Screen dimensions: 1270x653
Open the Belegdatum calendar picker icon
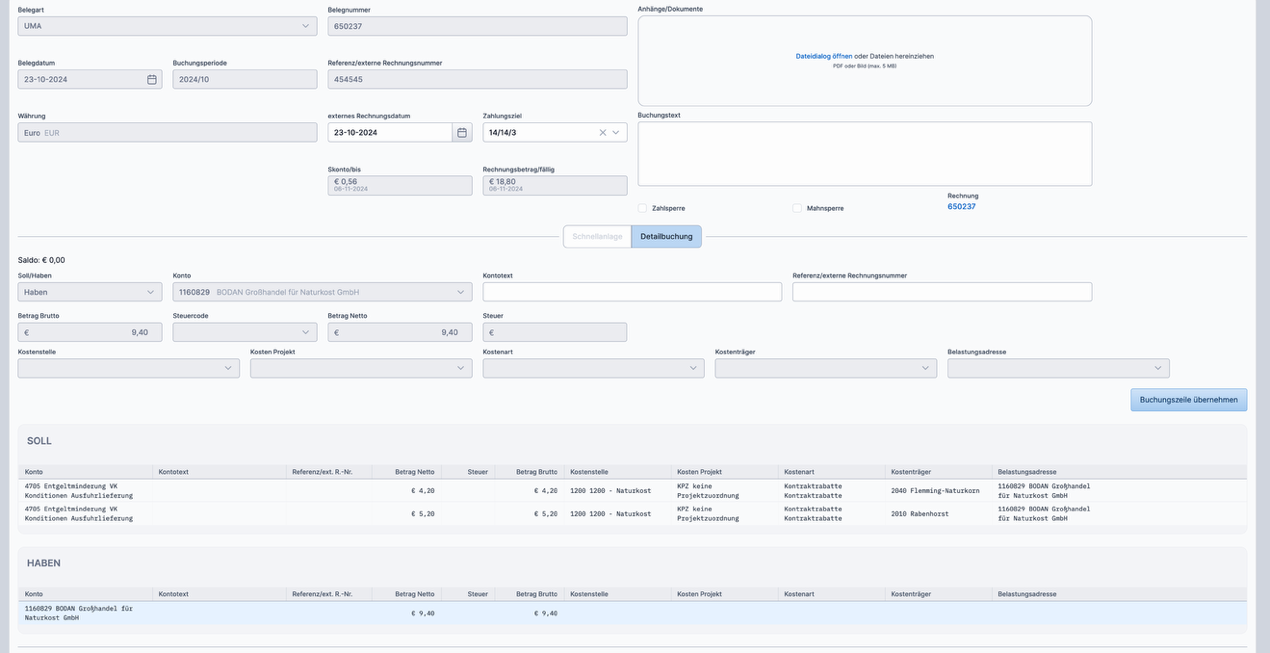coord(152,79)
